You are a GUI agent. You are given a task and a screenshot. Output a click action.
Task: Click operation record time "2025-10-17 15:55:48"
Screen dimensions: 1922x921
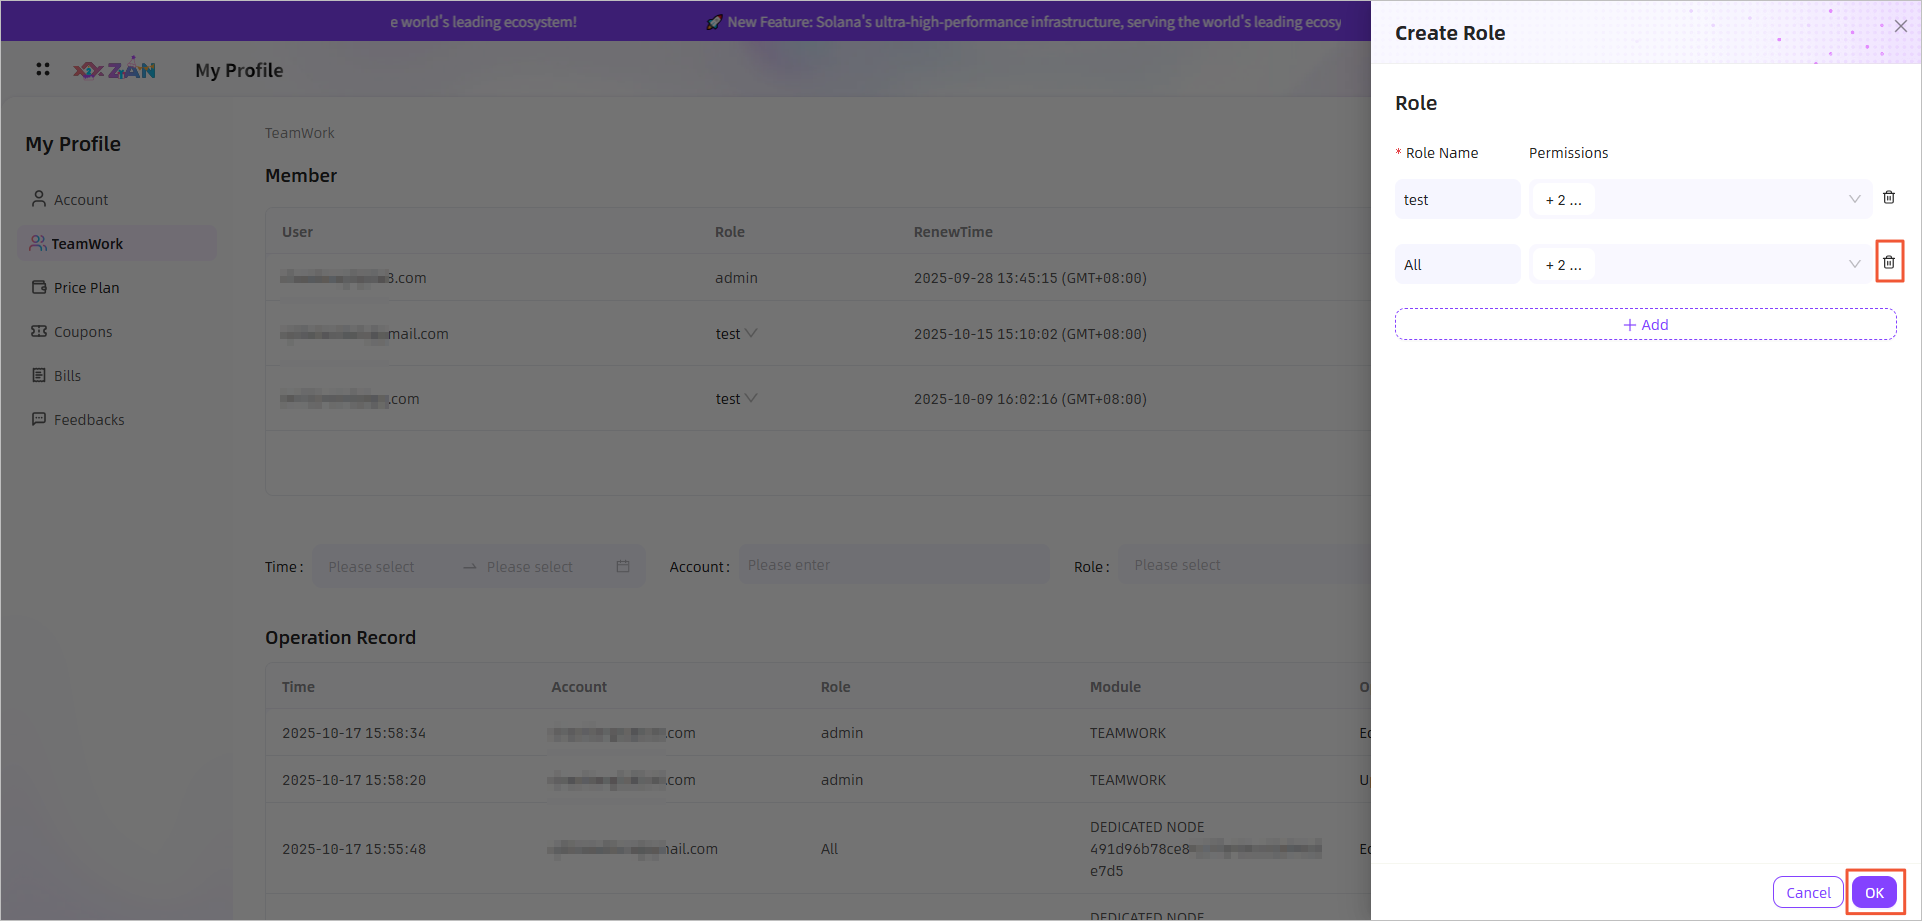pos(354,849)
